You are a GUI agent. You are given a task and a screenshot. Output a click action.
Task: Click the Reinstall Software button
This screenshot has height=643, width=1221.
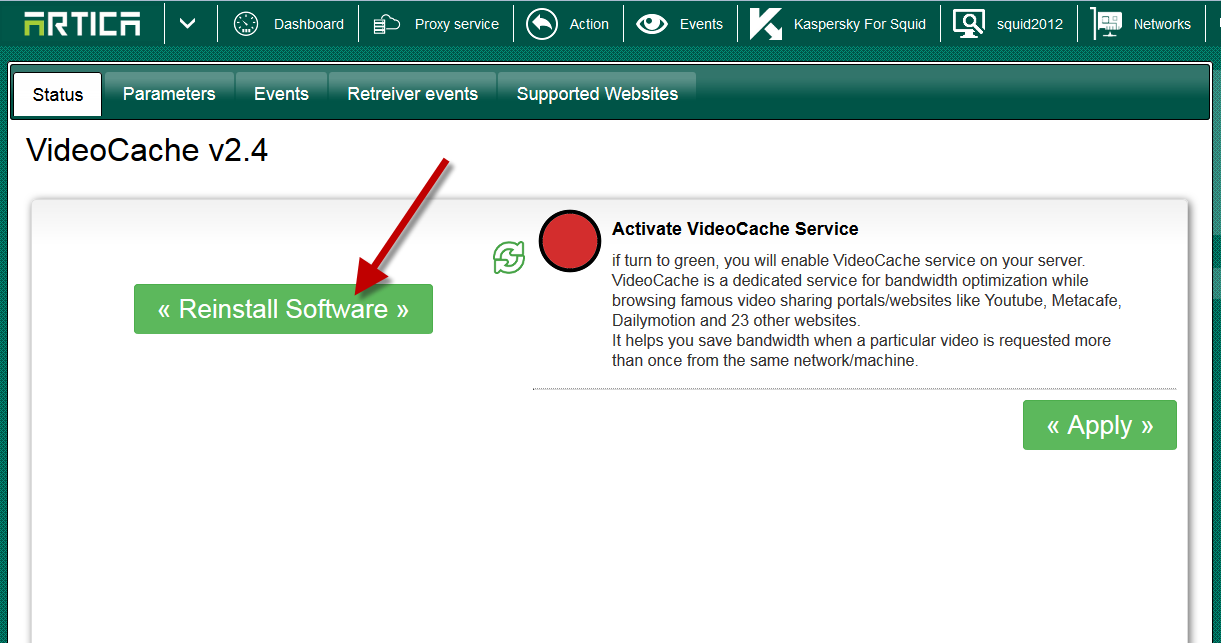click(x=283, y=309)
